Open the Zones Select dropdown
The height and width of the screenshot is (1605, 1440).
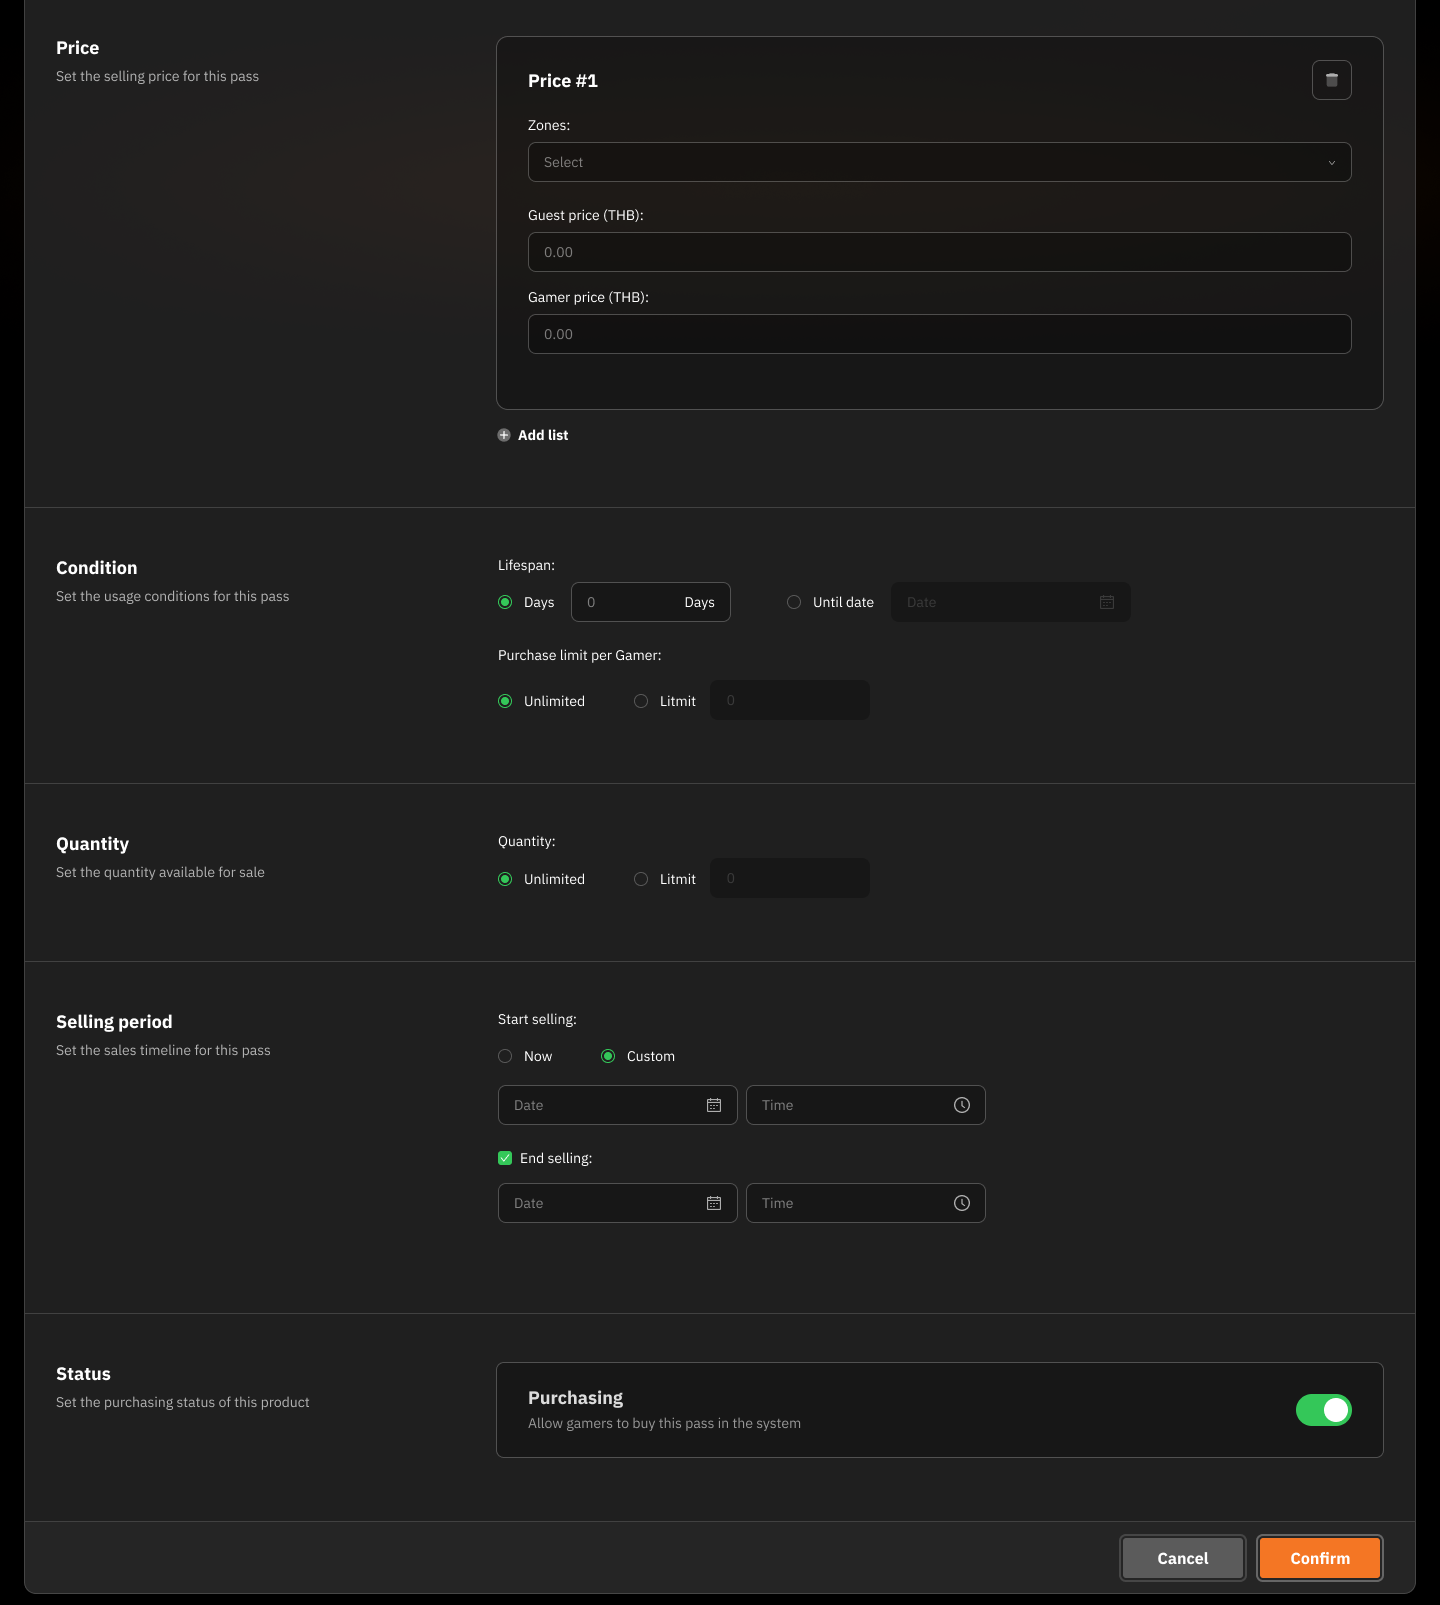coord(939,162)
